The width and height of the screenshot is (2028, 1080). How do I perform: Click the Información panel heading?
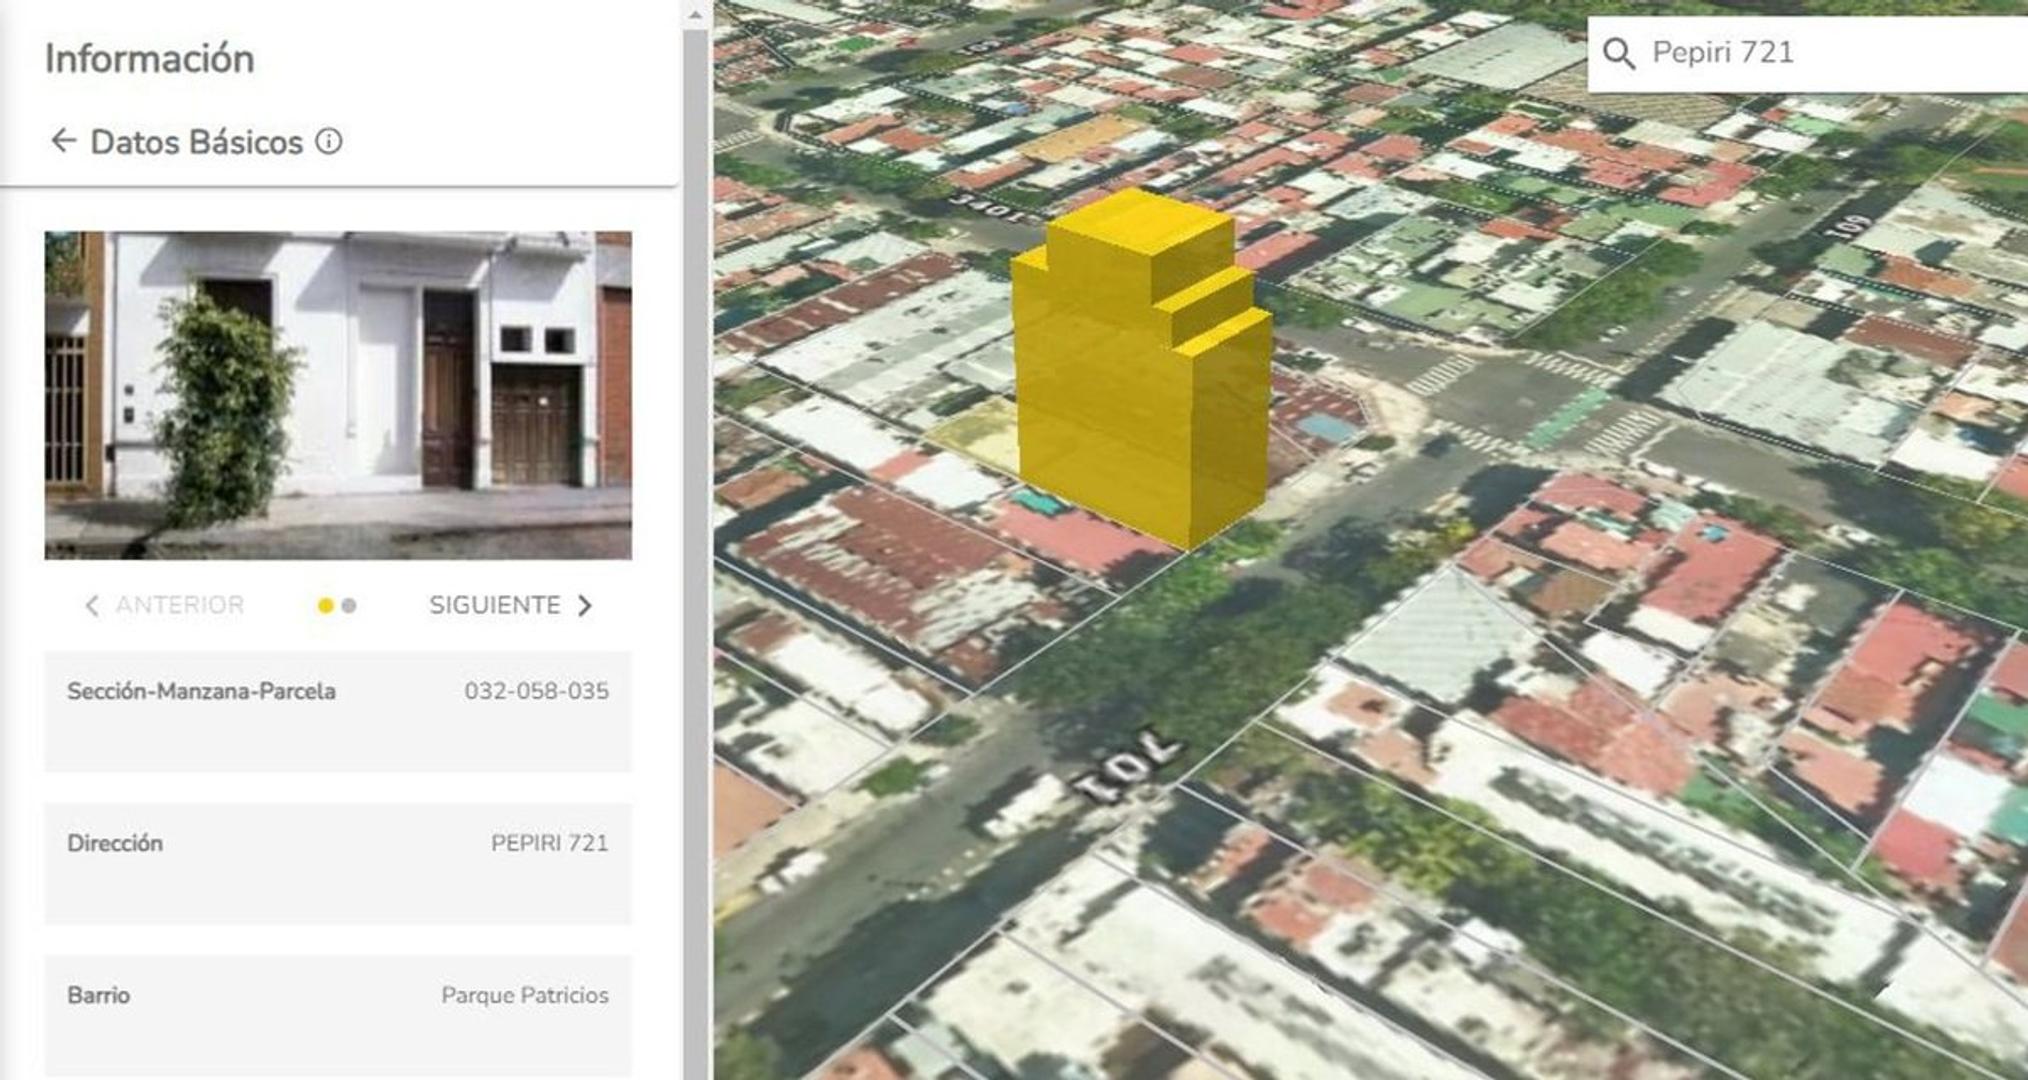[149, 58]
